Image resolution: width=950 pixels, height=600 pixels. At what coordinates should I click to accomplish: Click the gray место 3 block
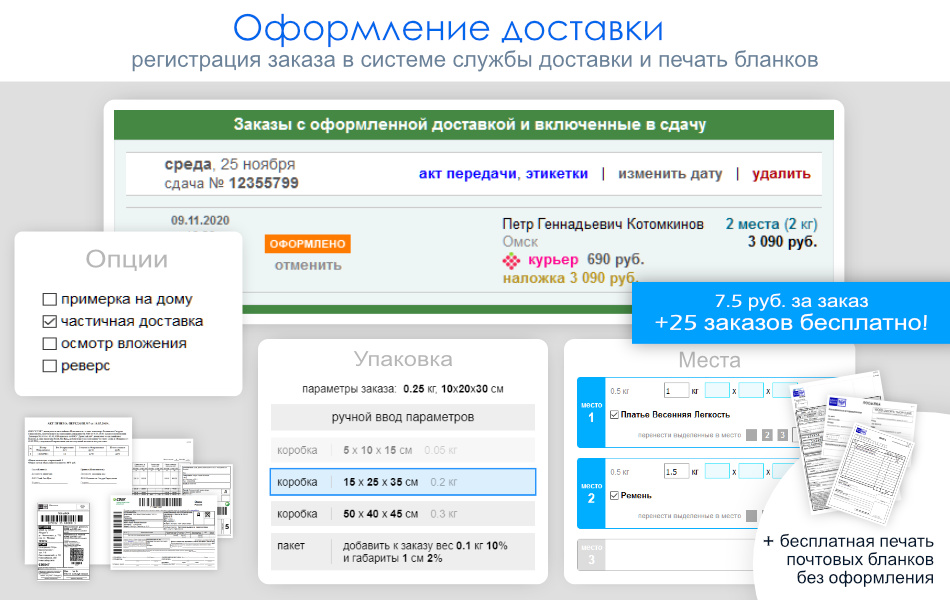(591, 554)
